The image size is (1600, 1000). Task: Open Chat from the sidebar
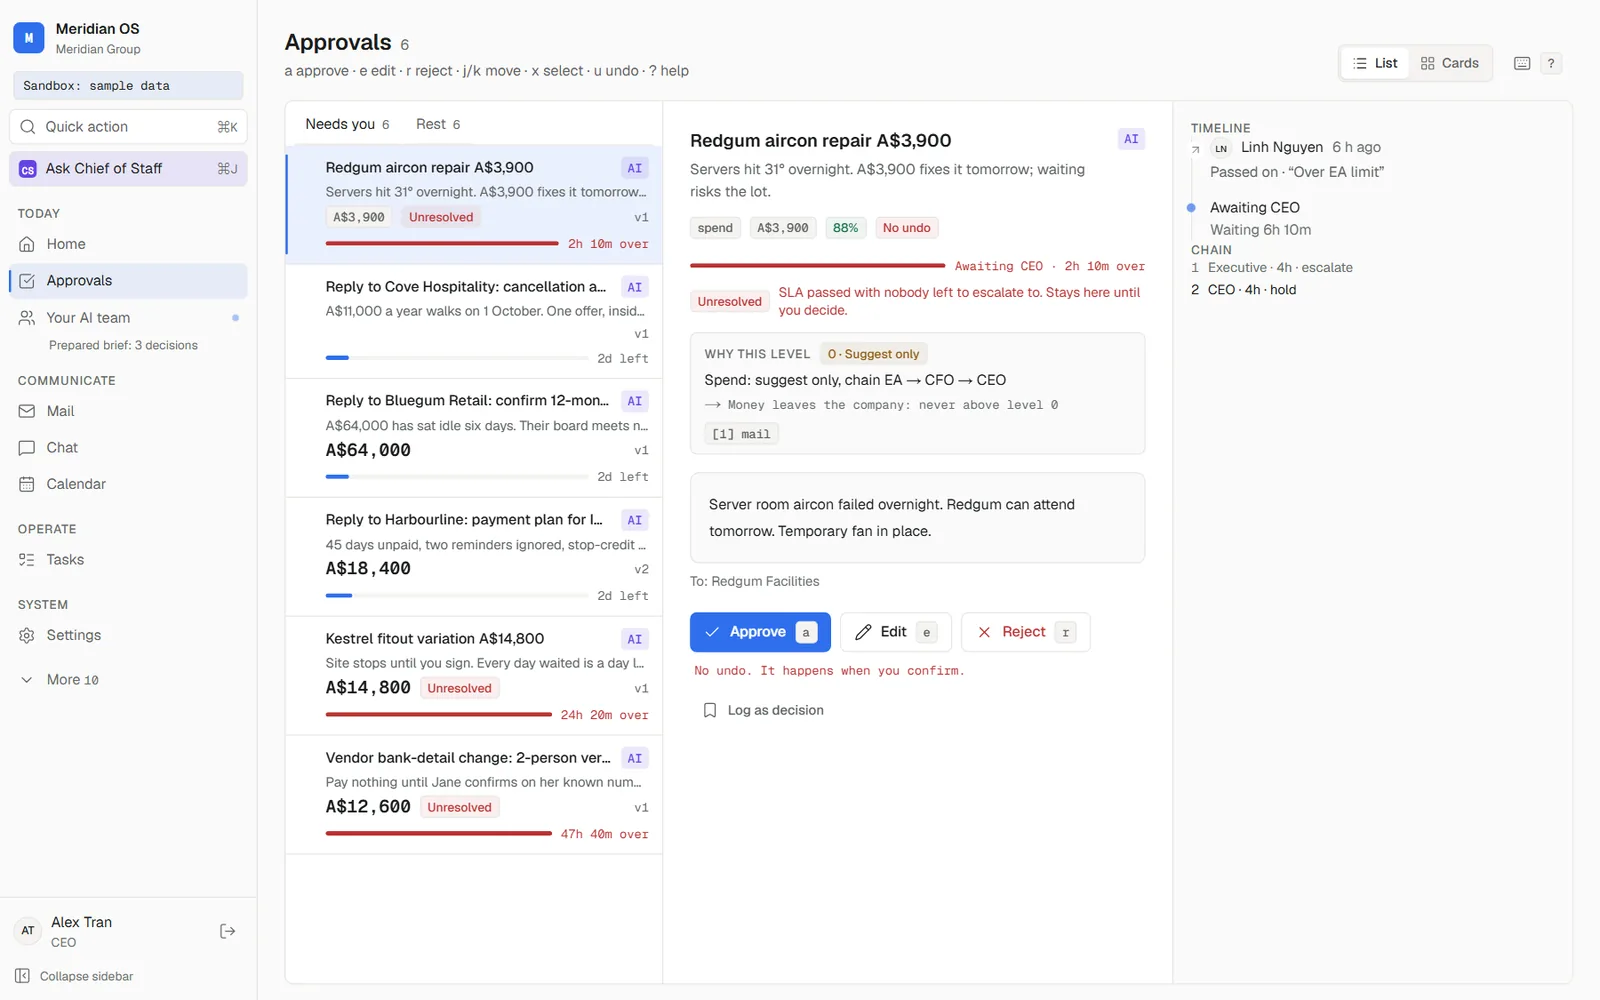coord(128,448)
